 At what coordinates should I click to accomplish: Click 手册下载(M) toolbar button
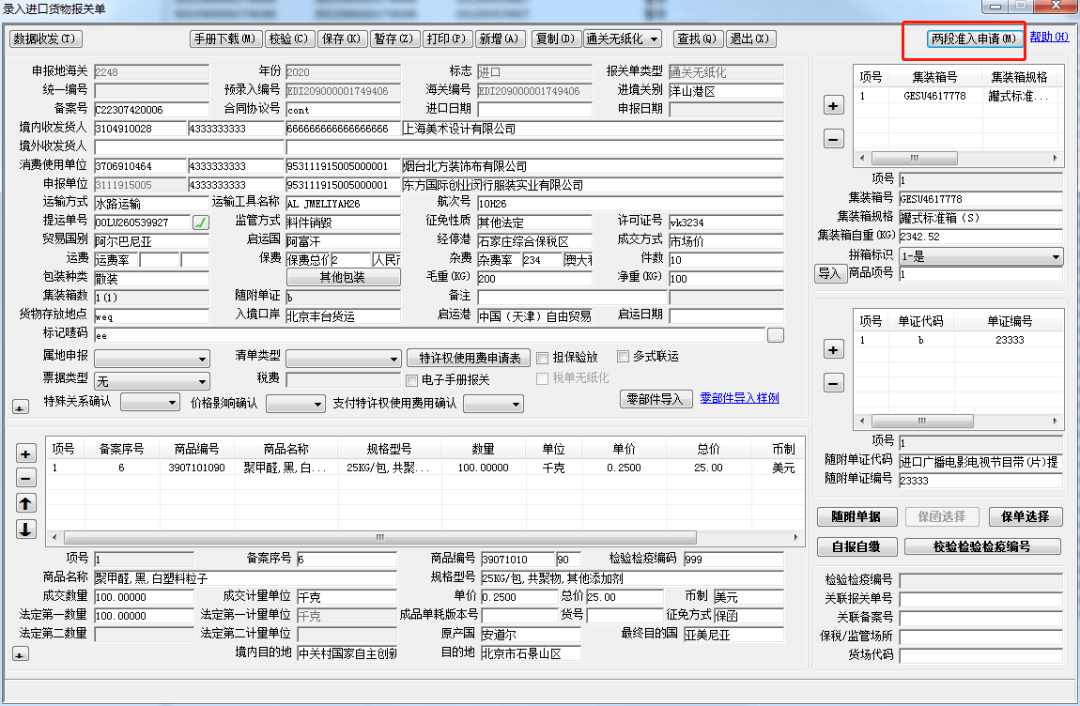point(225,39)
